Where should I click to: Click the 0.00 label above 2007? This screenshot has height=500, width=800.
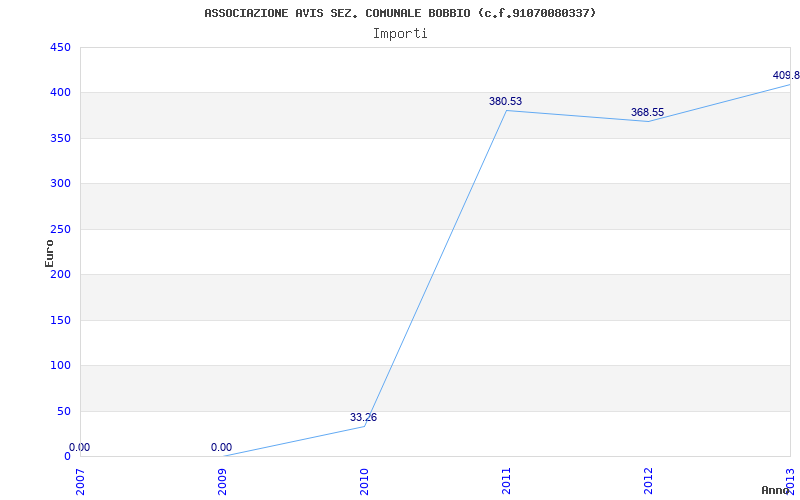[80, 447]
